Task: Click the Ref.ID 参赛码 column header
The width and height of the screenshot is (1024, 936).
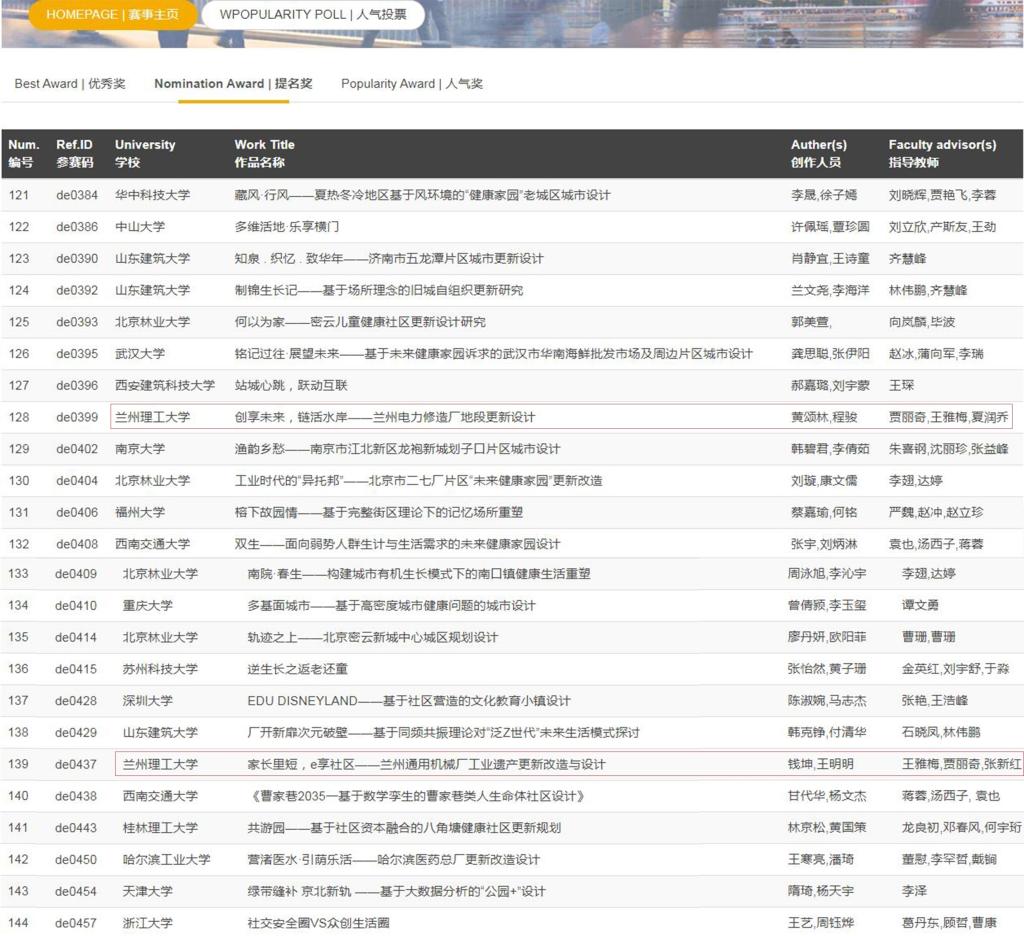Action: coord(75,153)
